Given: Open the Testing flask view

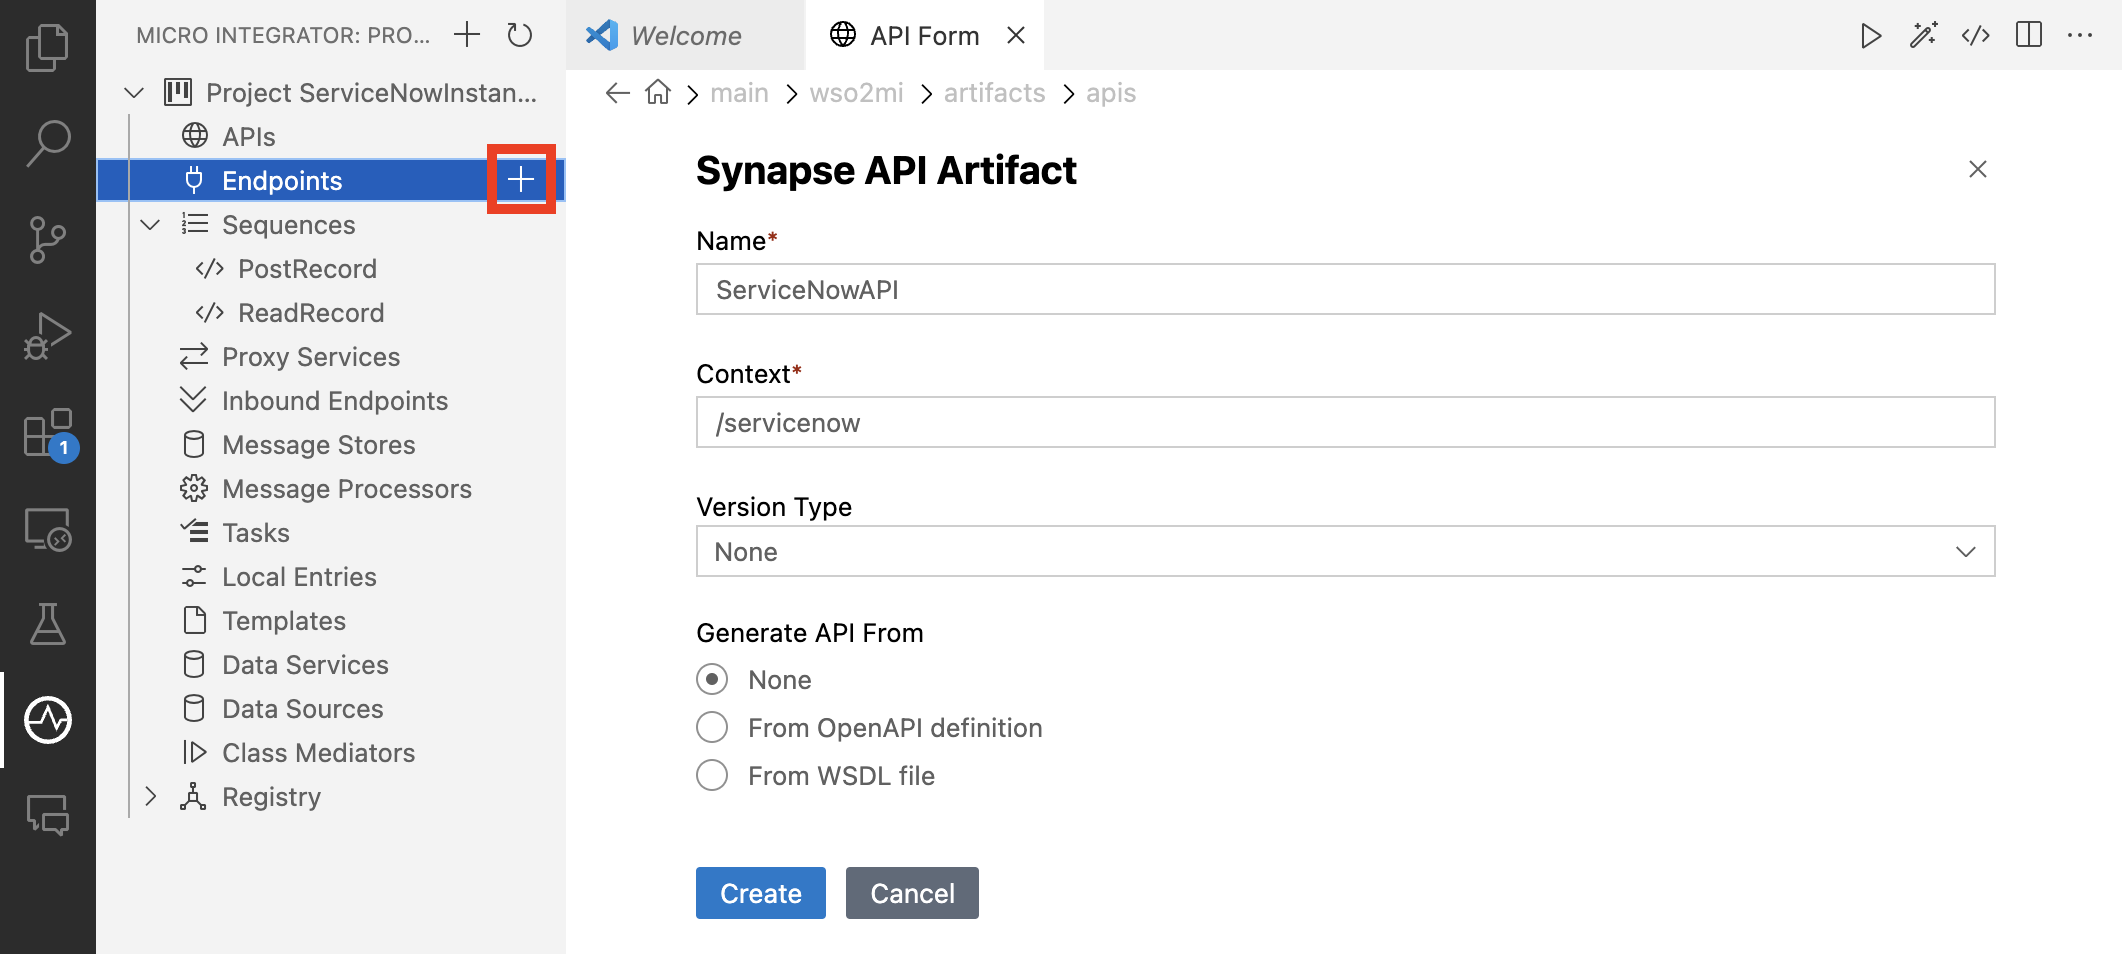Looking at the screenshot, I should pos(47,624).
